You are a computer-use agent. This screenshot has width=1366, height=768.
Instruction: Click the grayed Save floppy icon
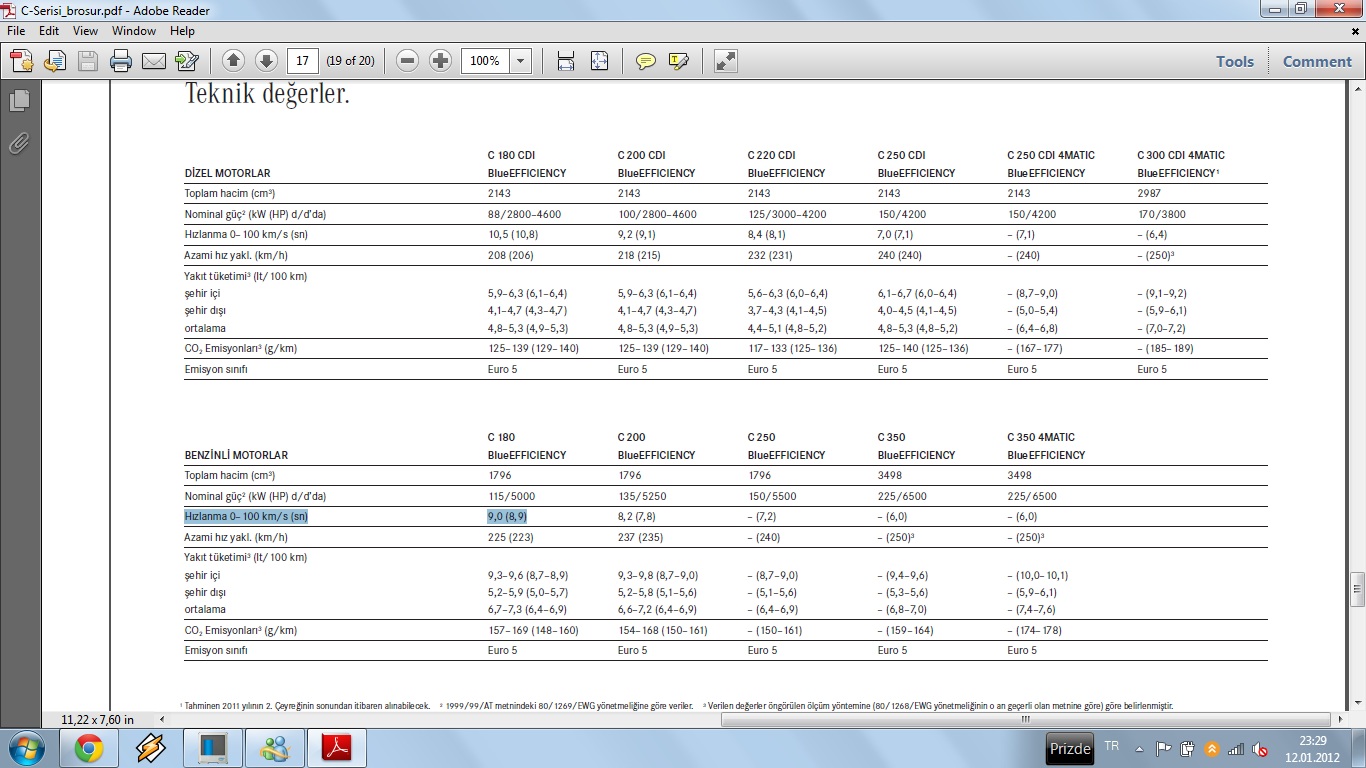[x=88, y=61]
